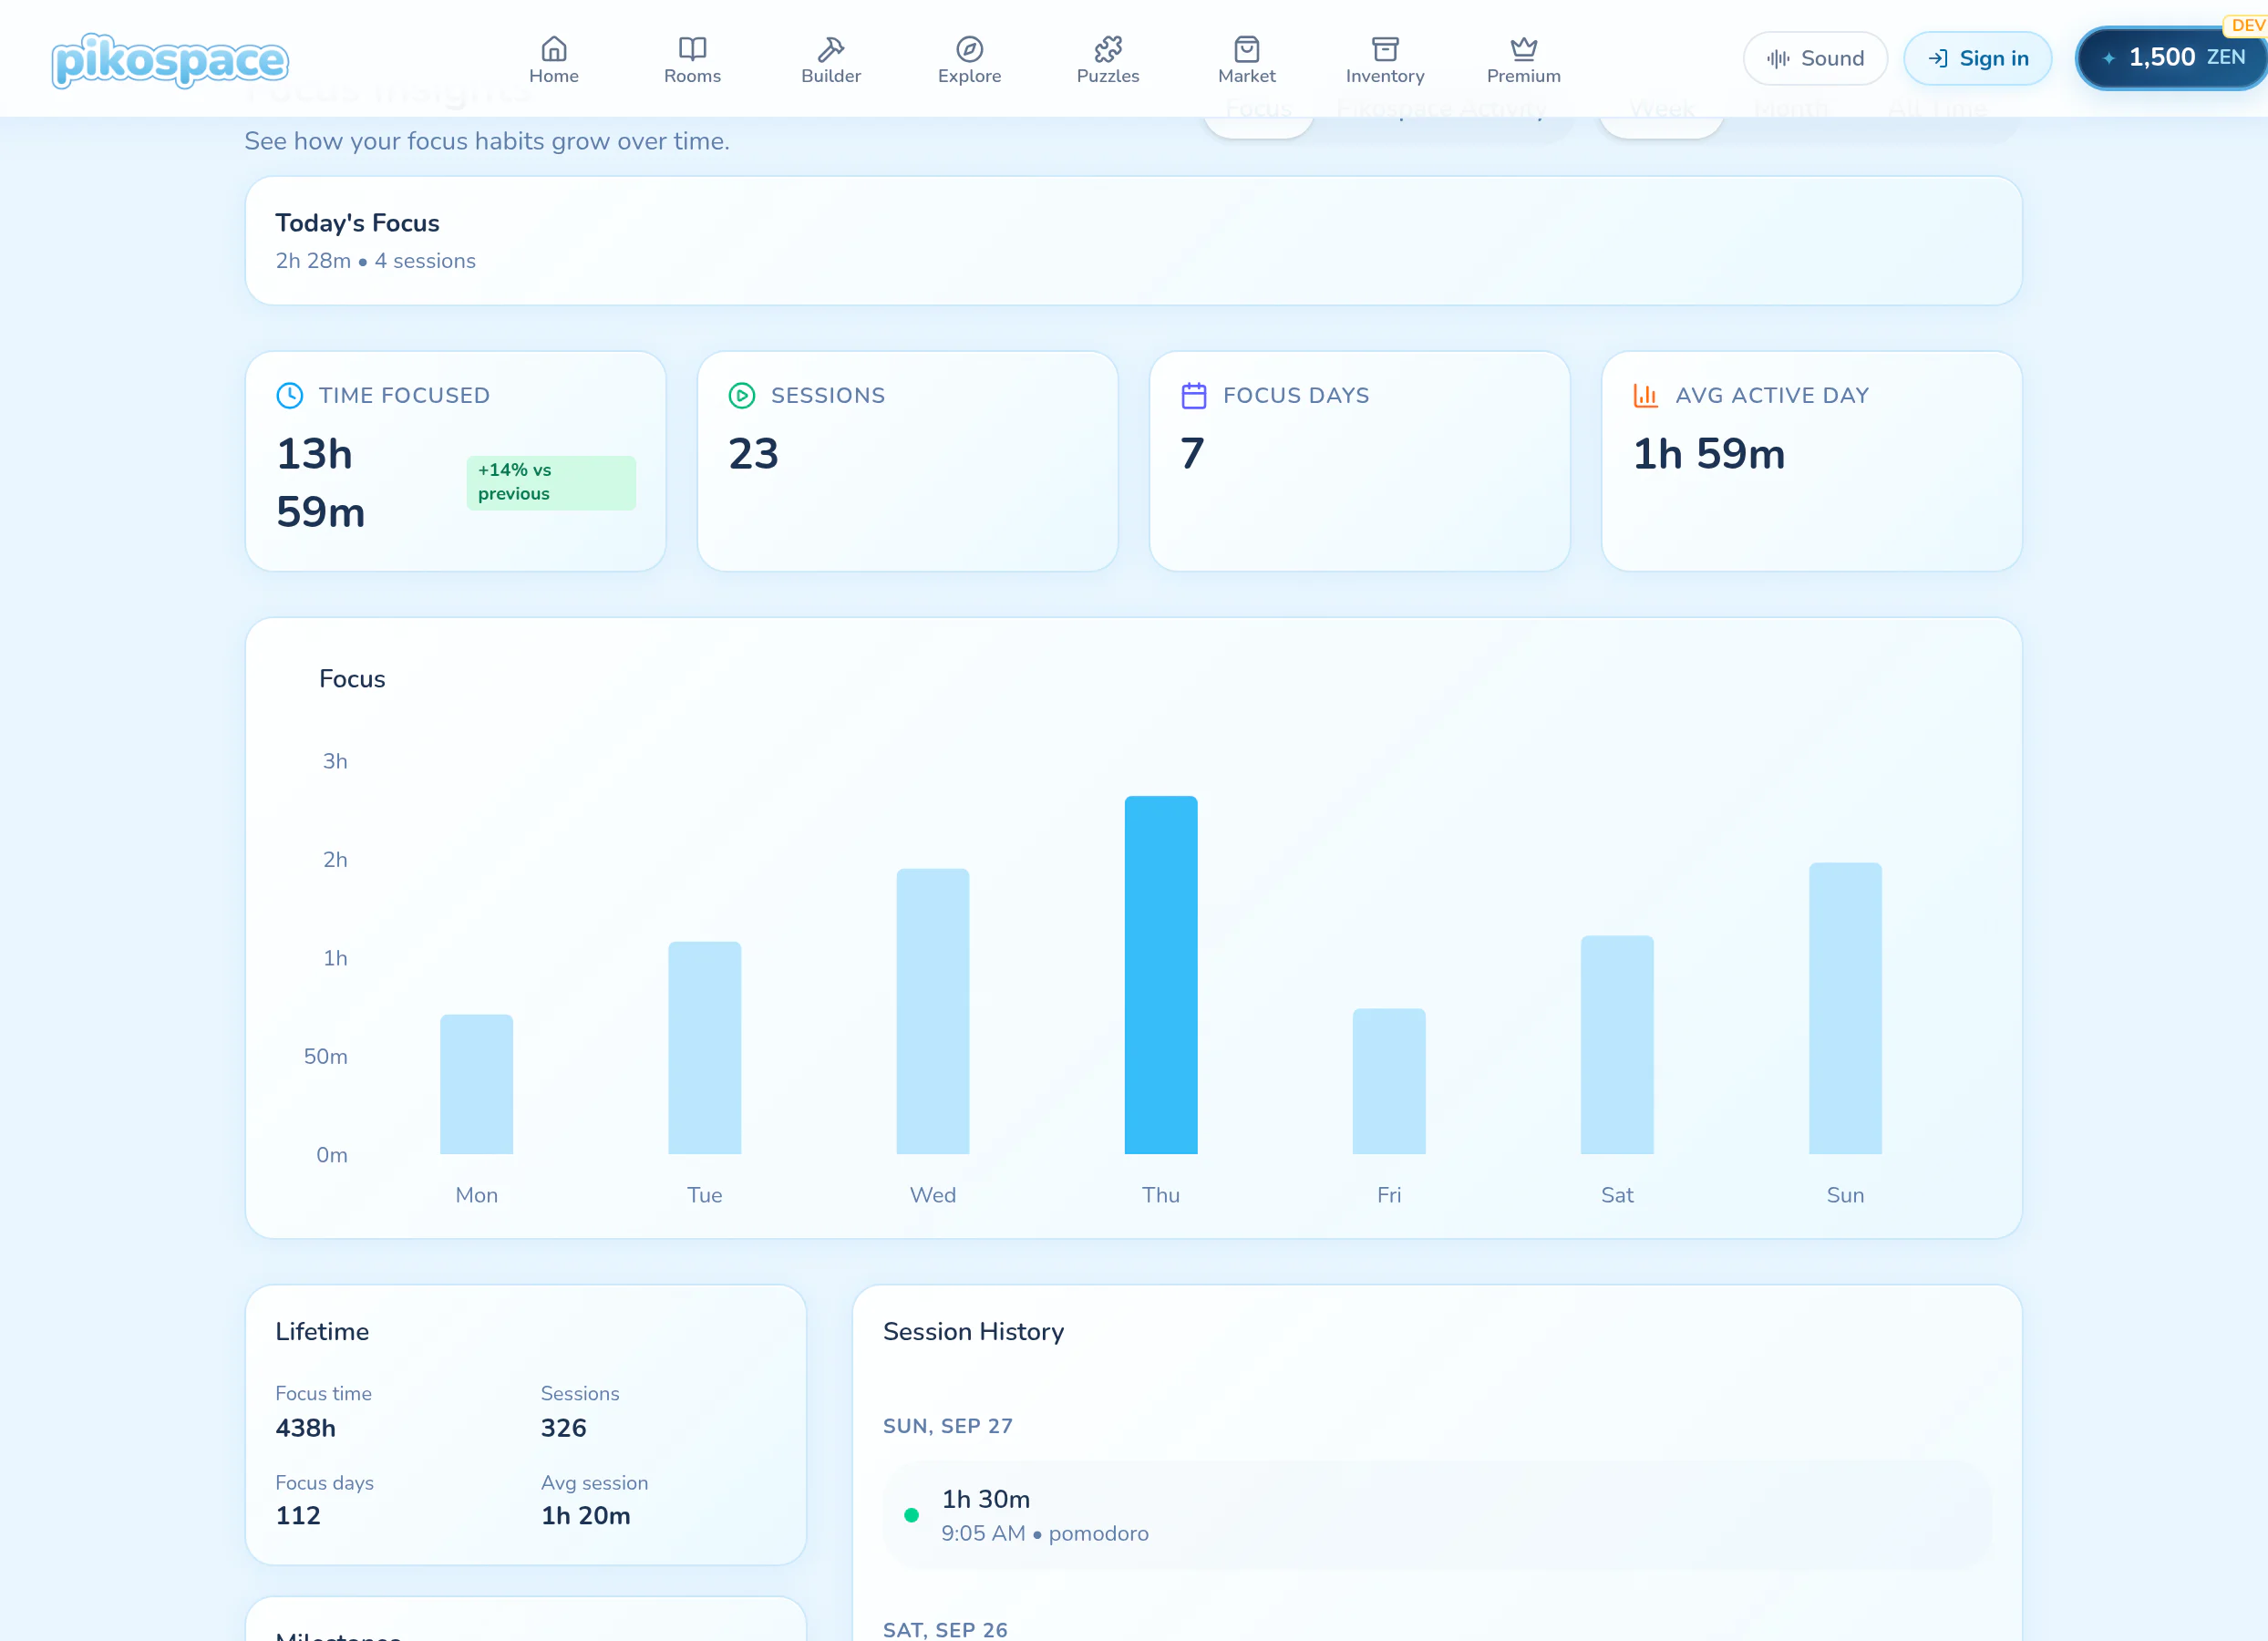Click the '2h 28m • 4 sessions' text
Screen dimensions: 2268x1641
click(x=375, y=261)
